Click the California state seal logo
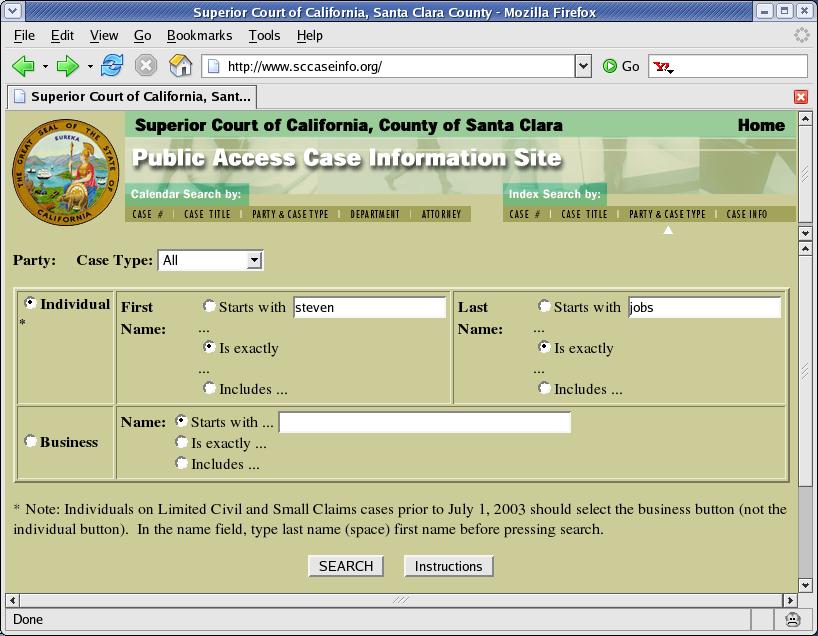The image size is (818, 636). point(66,173)
